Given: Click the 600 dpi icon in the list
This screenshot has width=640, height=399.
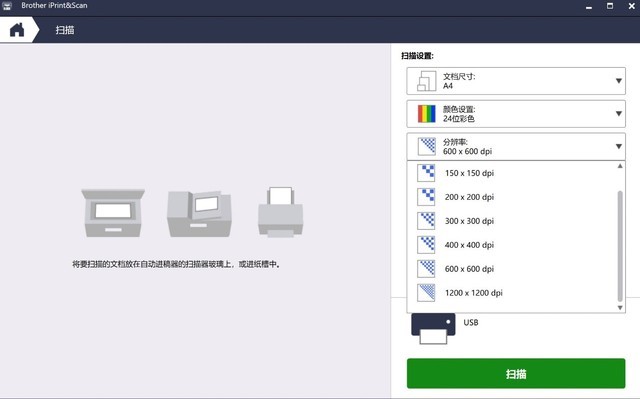Looking at the screenshot, I should [426, 268].
